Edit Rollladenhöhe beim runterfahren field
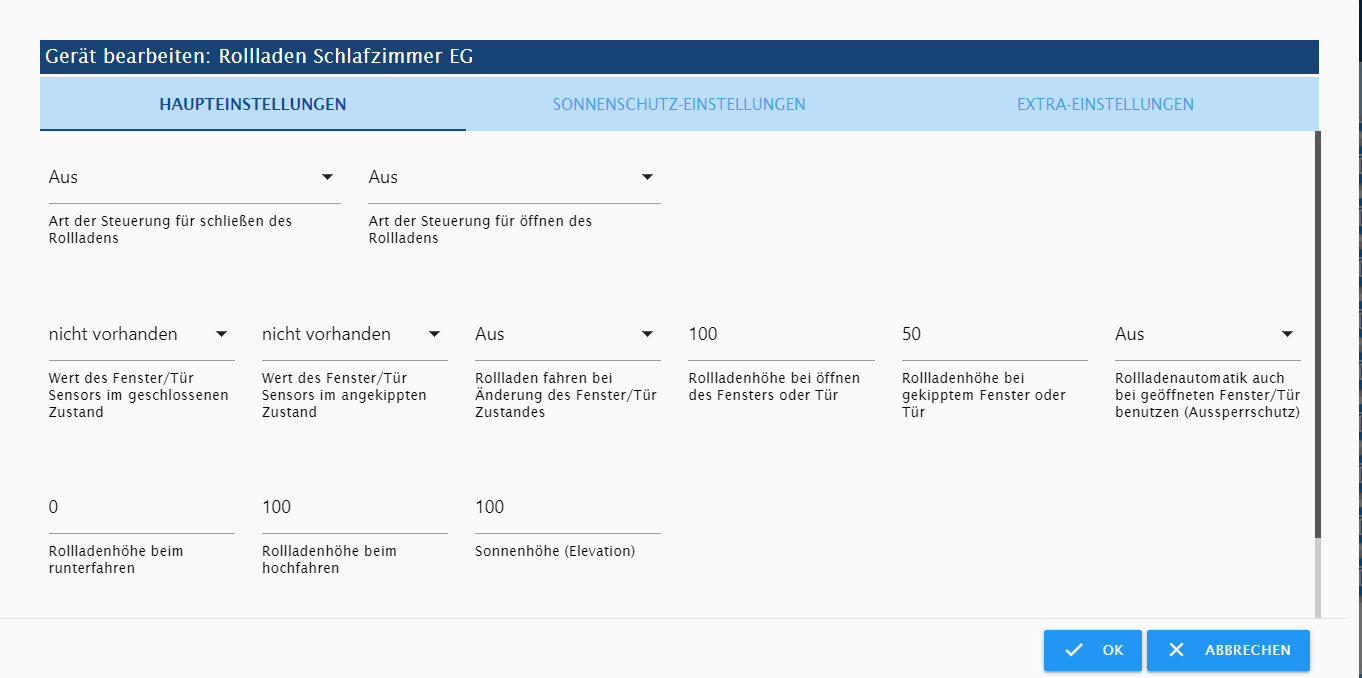1362x678 pixels. 141,507
